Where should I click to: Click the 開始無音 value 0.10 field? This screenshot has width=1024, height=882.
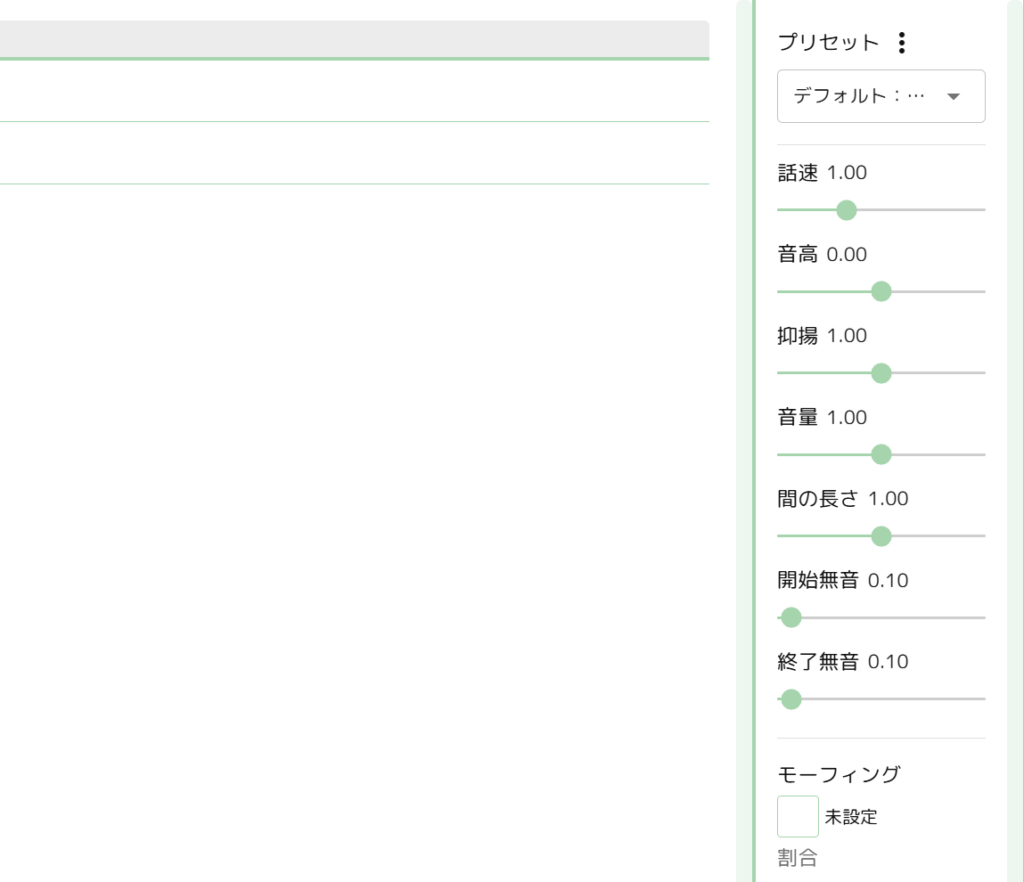pyautogui.click(x=888, y=581)
